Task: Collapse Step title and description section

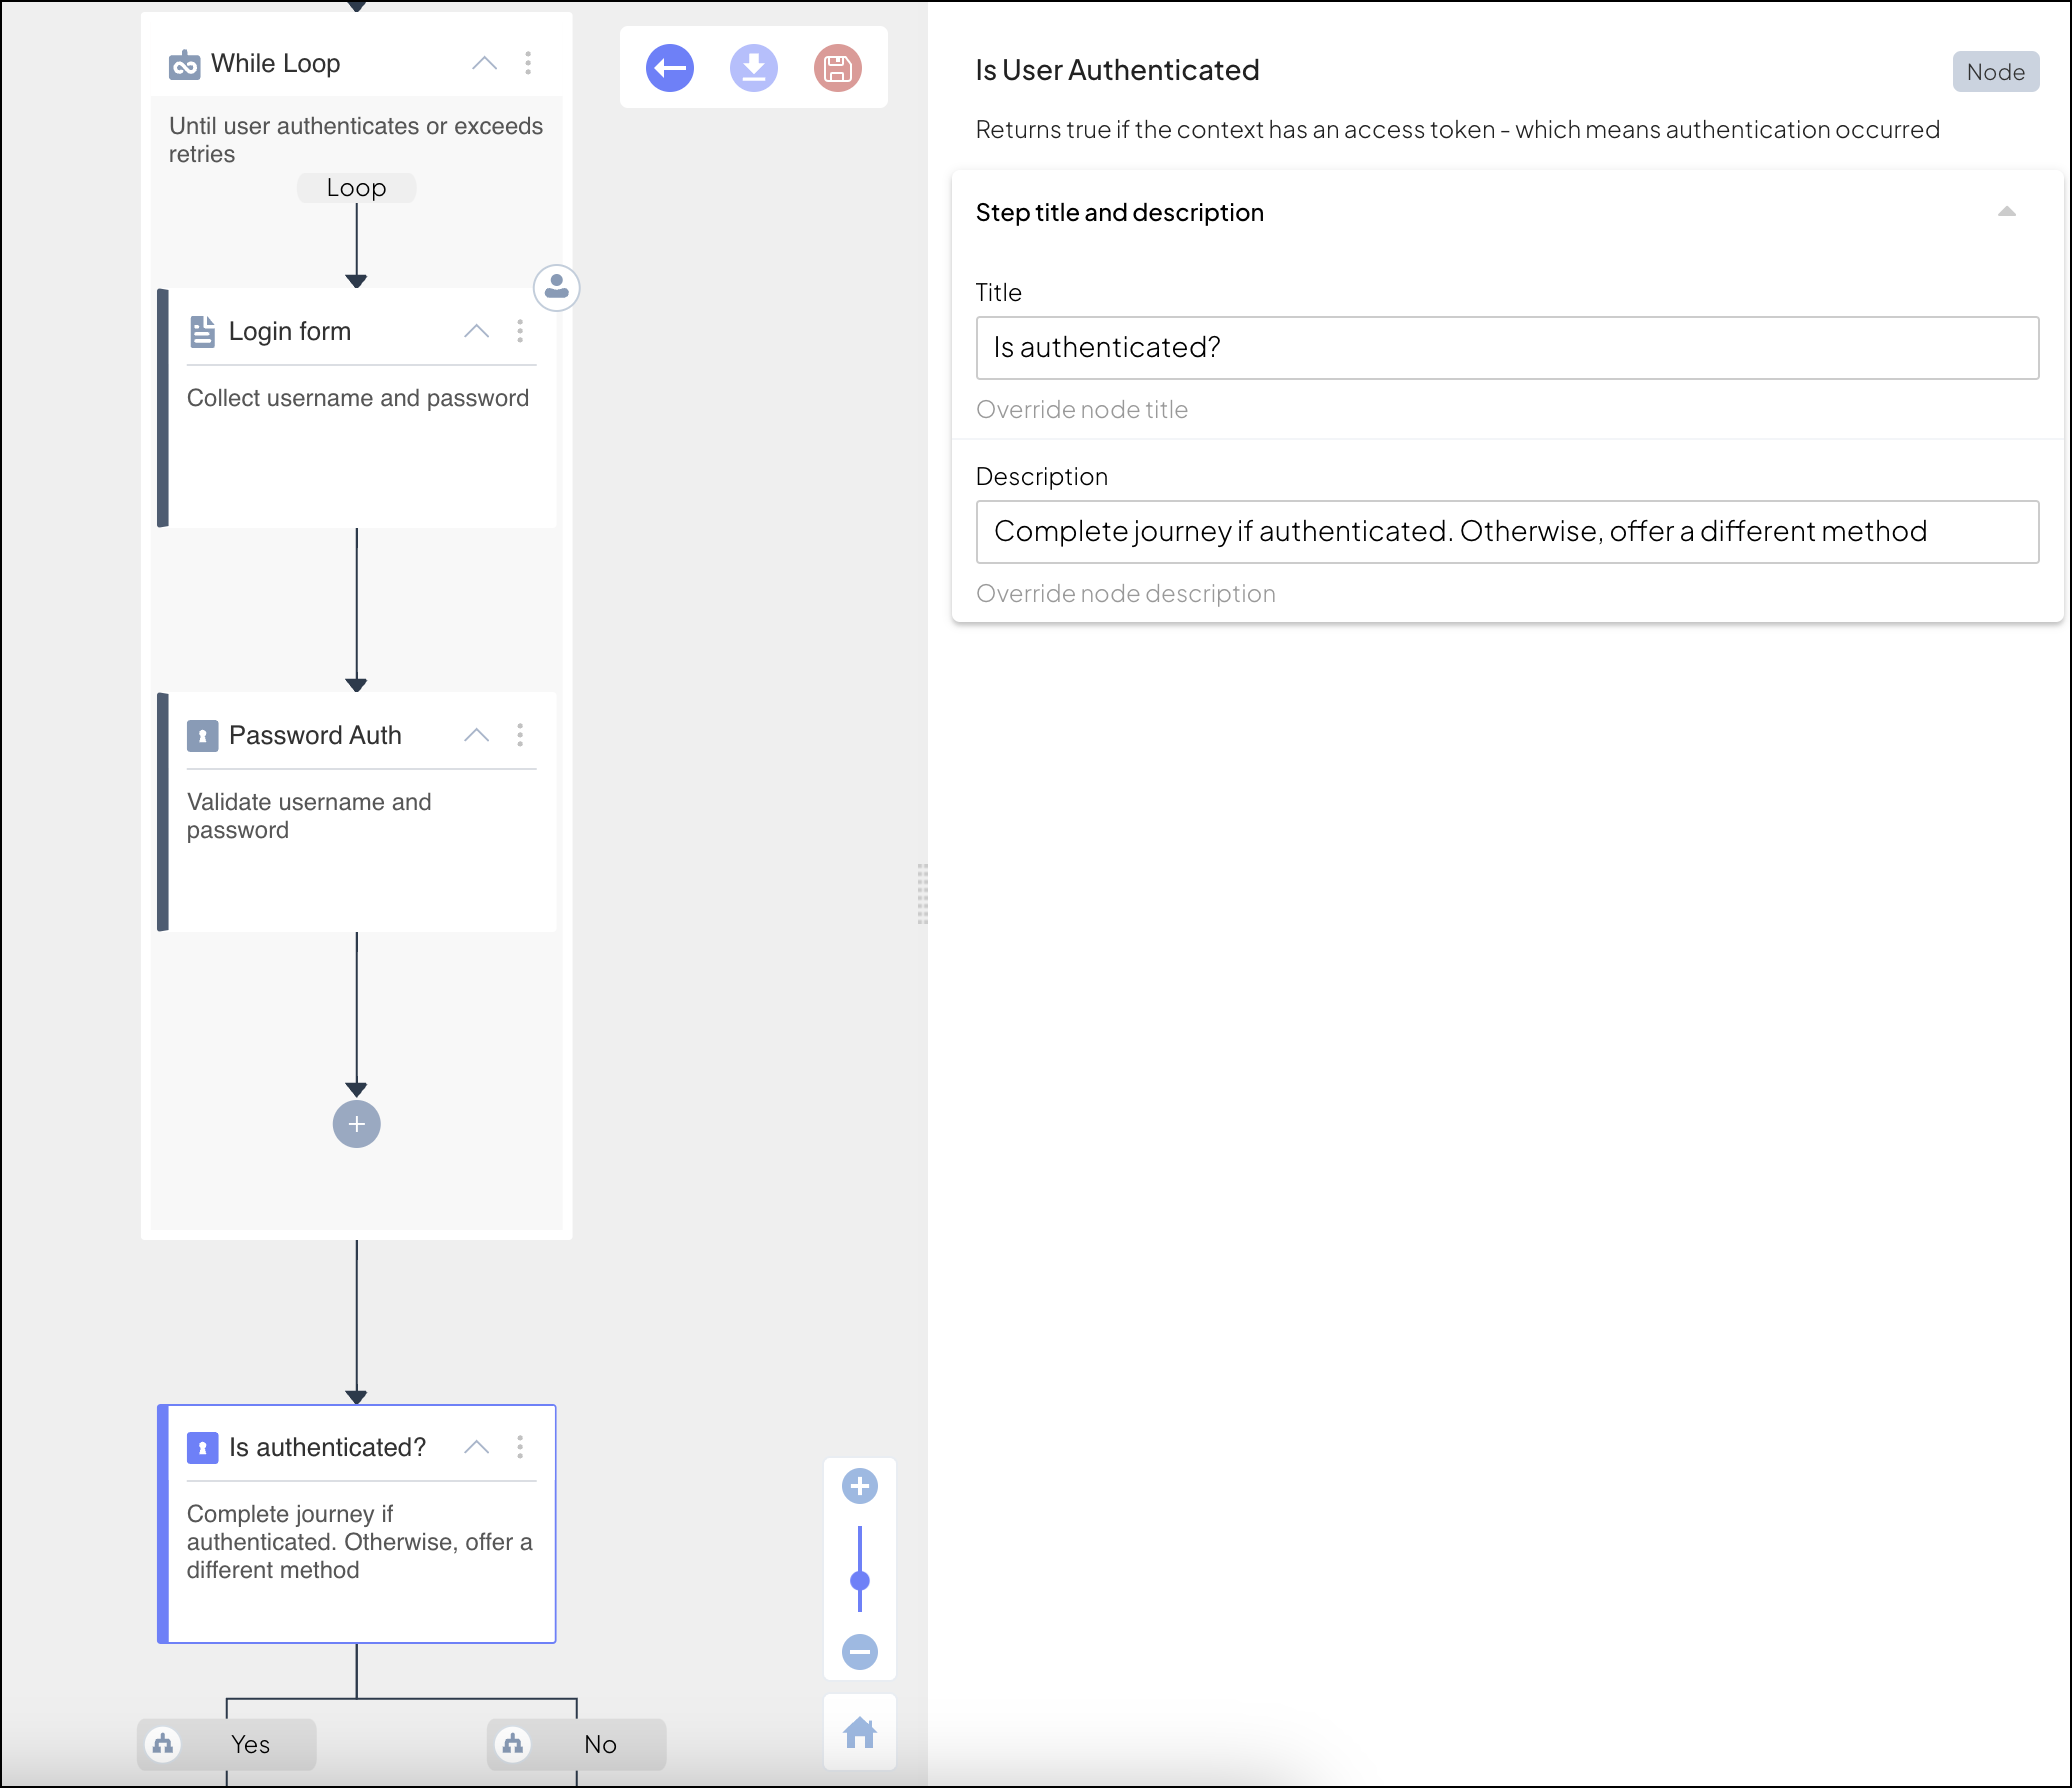Action: [x=2006, y=212]
